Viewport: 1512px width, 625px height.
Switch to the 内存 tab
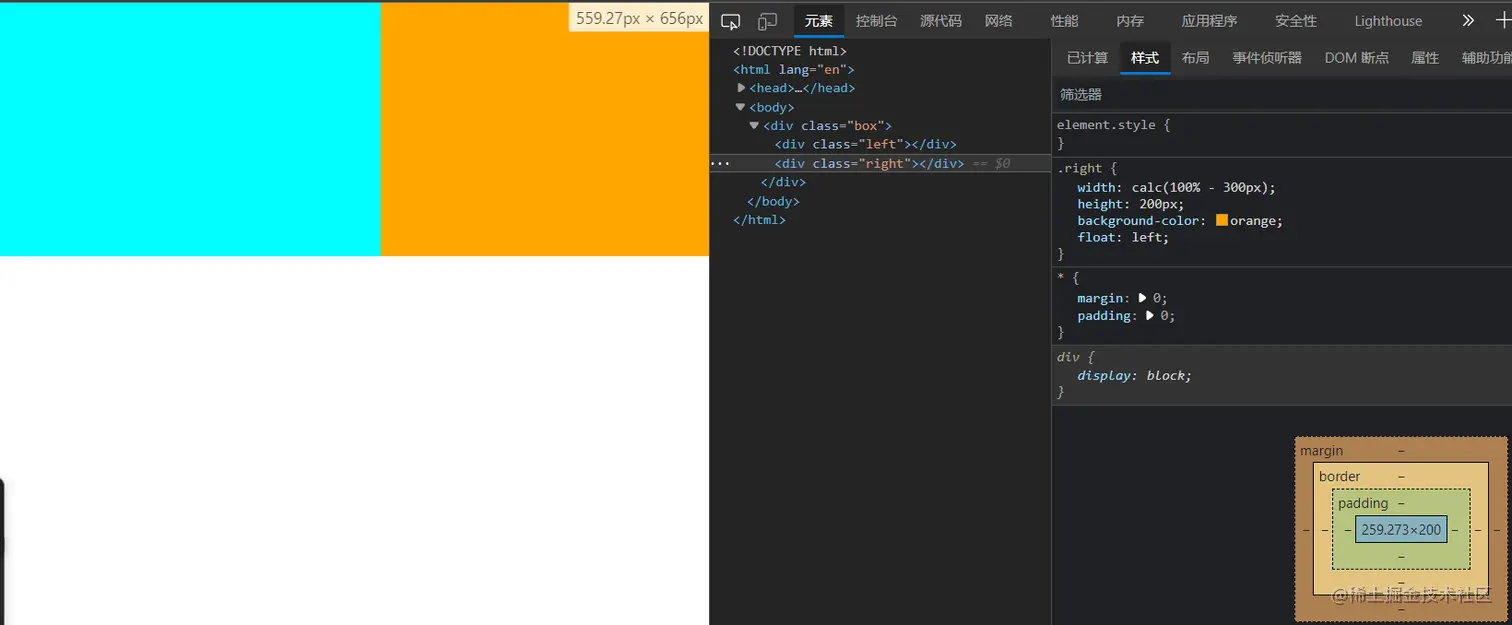point(1130,21)
